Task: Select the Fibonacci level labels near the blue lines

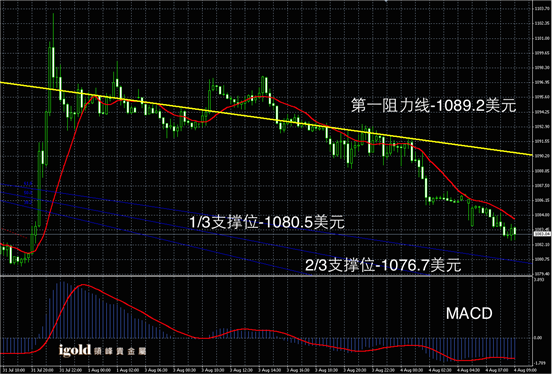Action: (x=28, y=193)
